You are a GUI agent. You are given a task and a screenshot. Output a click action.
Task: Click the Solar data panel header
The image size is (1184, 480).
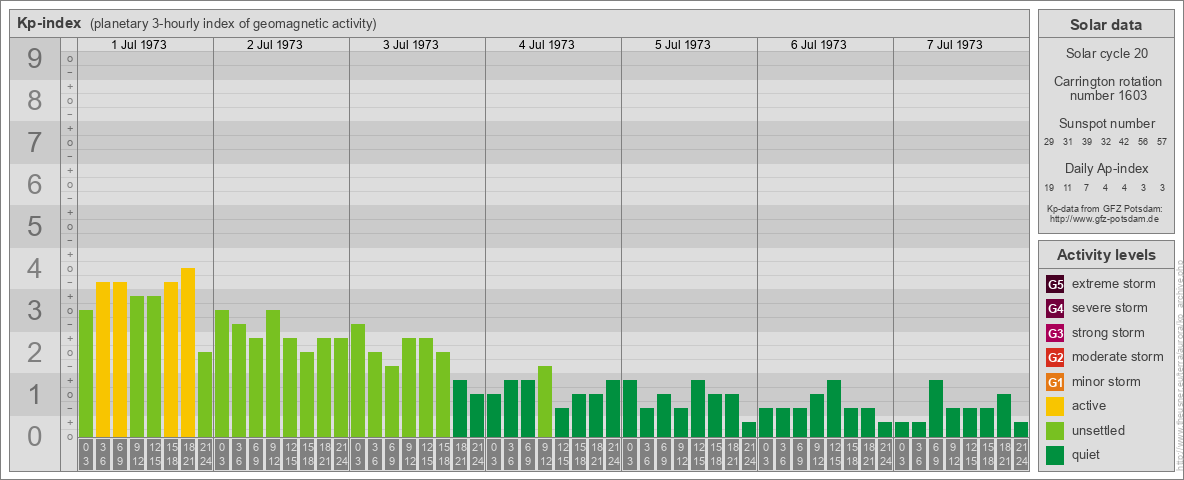tap(1105, 25)
